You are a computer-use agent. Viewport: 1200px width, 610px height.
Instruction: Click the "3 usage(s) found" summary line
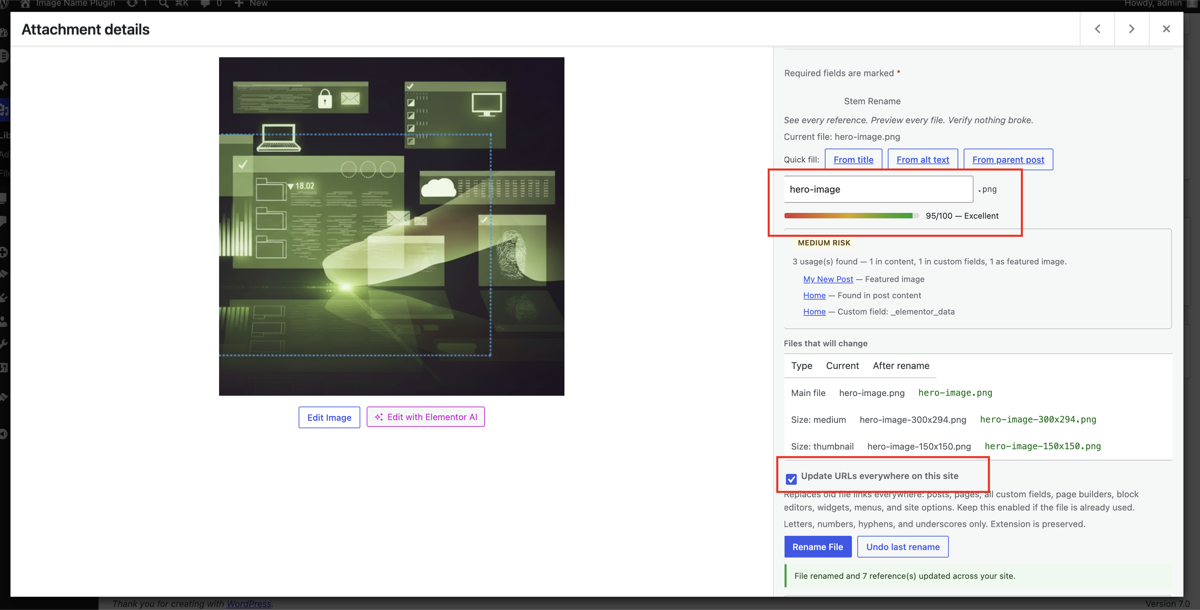point(929,262)
